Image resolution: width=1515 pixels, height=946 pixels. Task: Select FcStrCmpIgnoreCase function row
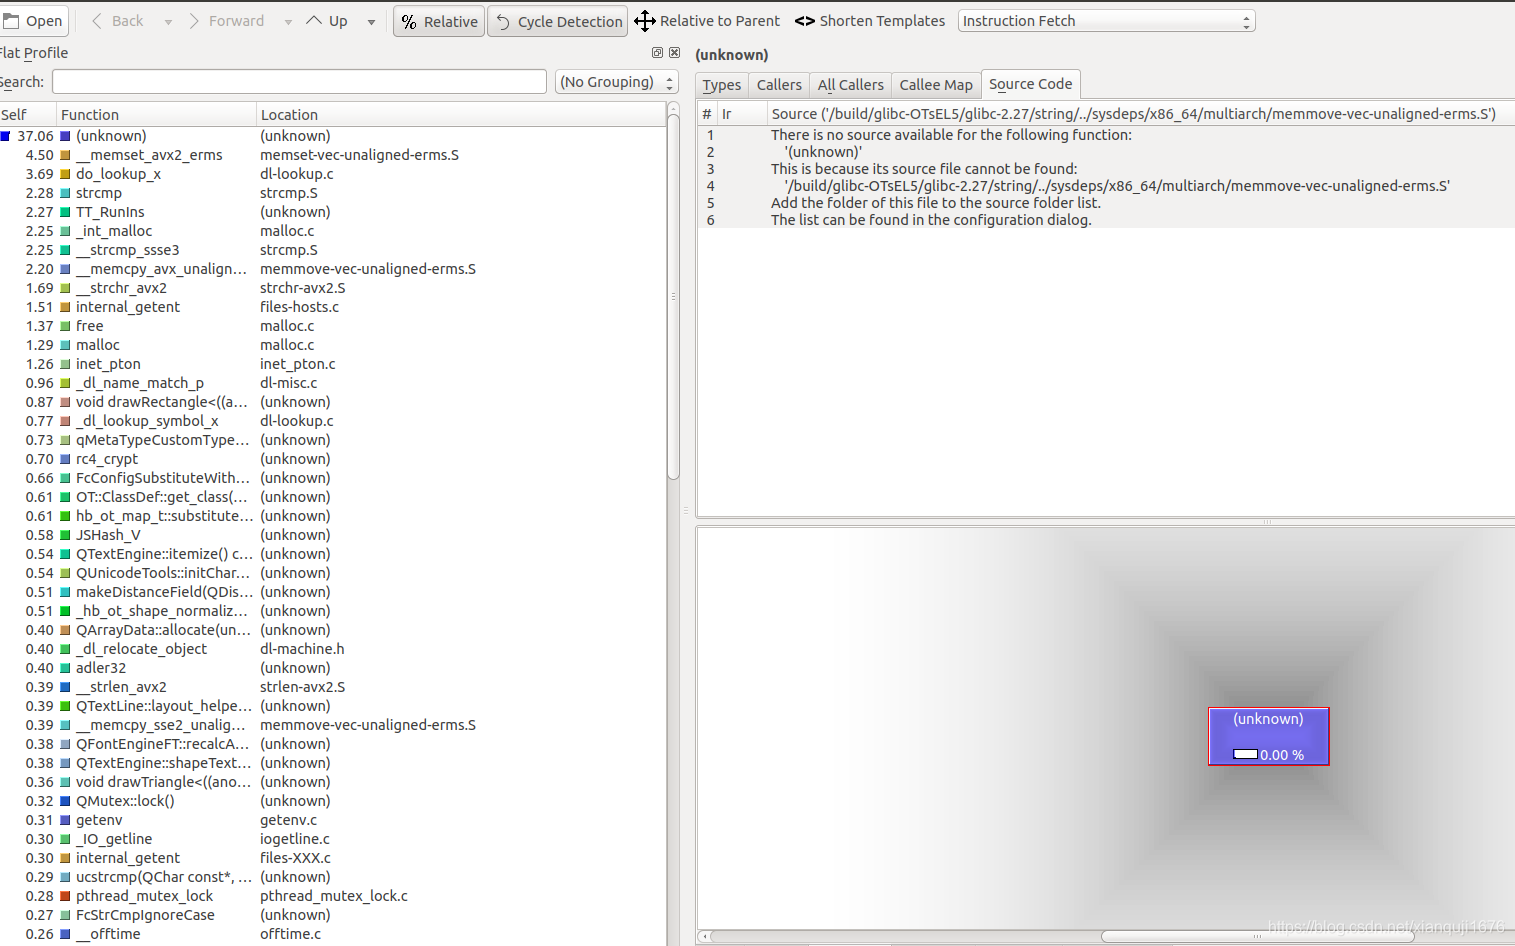[x=332, y=915]
